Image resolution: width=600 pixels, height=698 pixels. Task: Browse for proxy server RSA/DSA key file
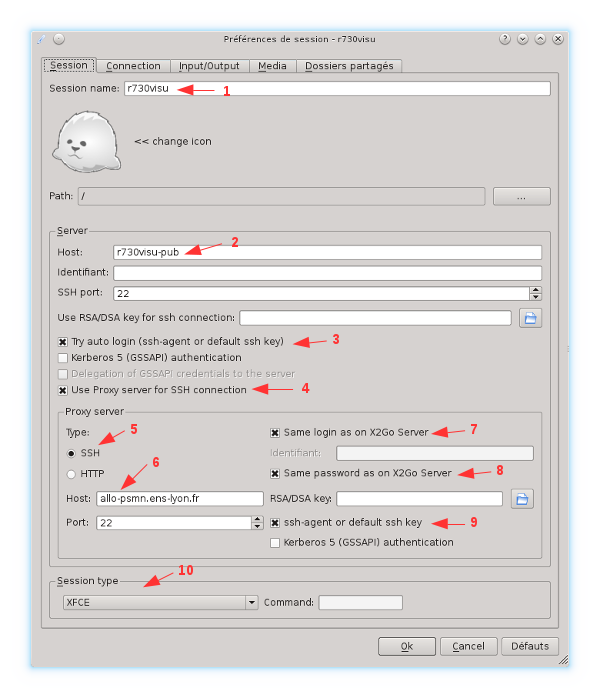[x=522, y=499]
